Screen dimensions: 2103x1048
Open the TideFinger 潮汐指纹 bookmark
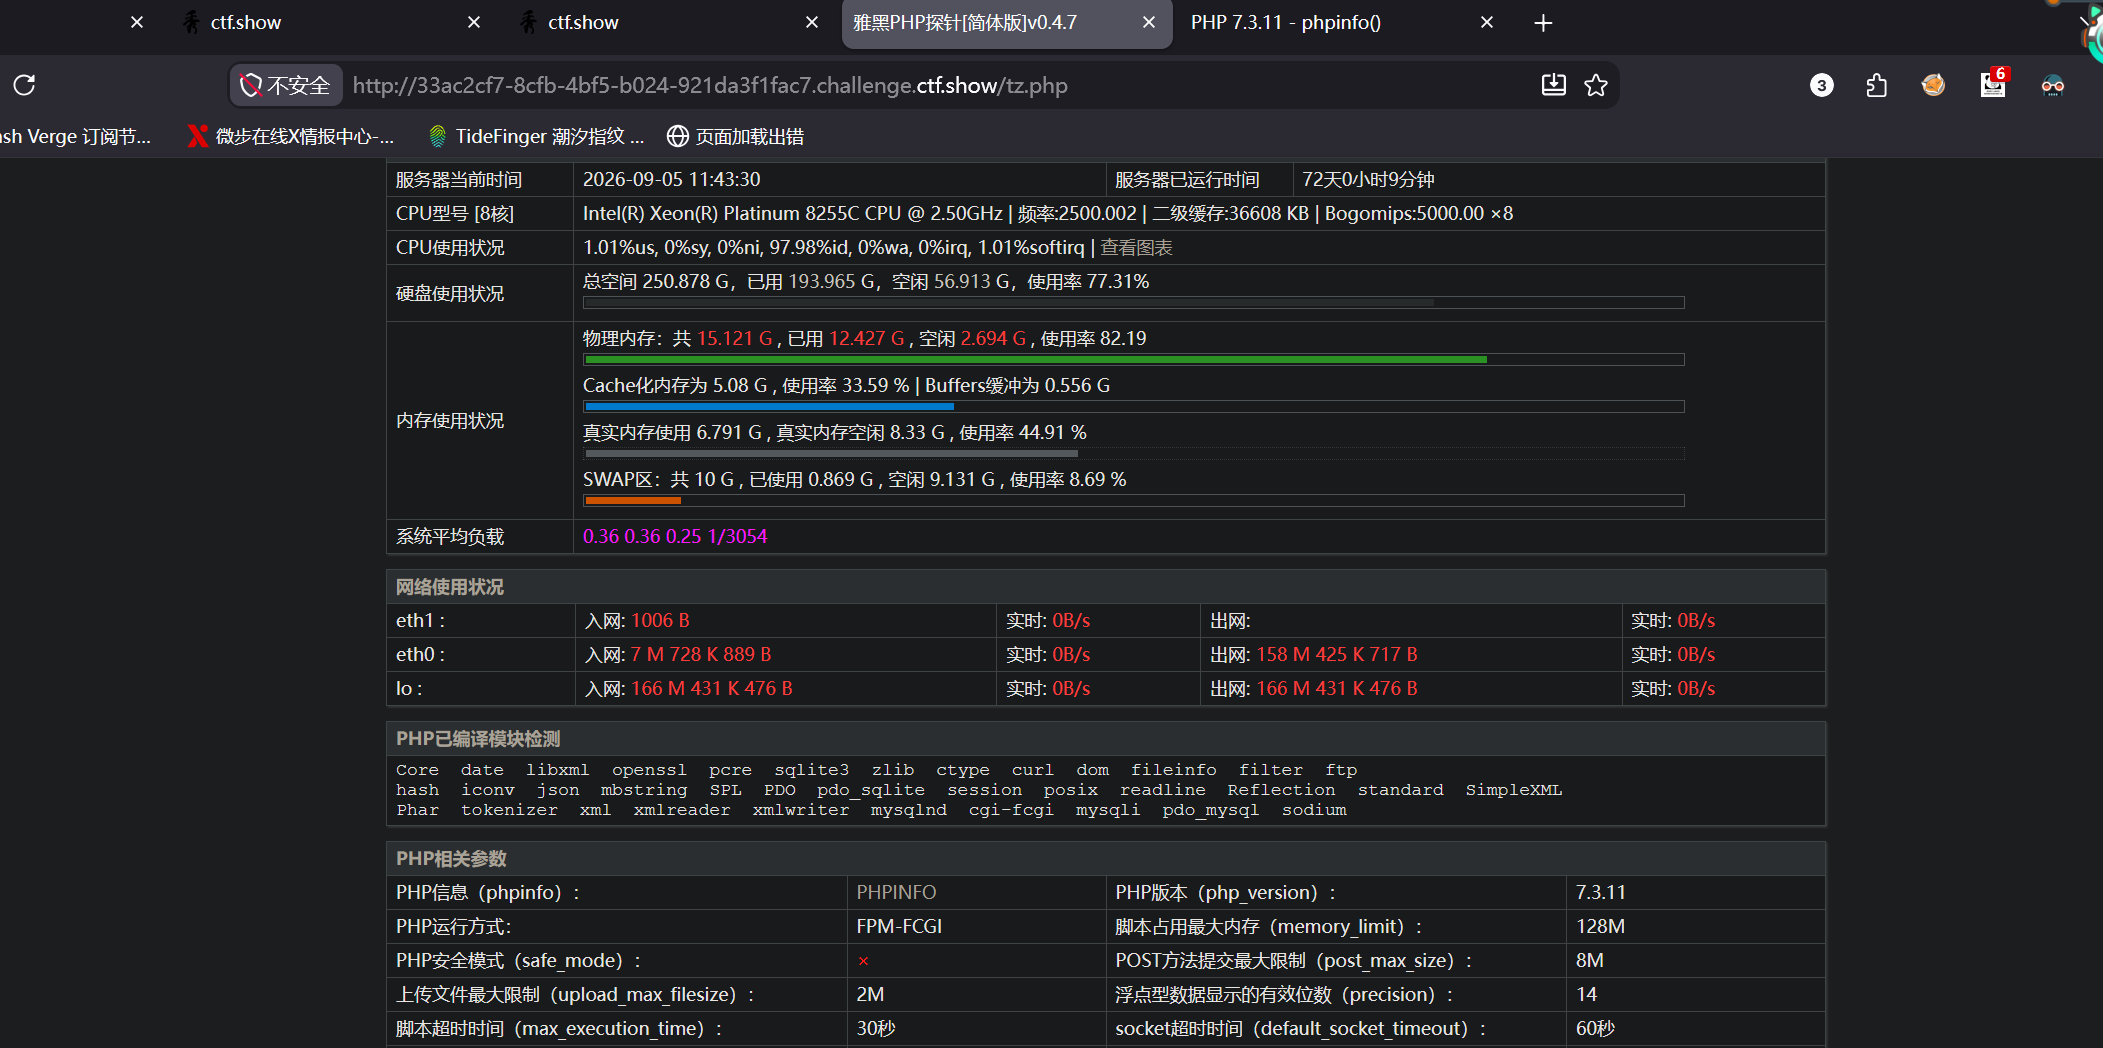536,136
